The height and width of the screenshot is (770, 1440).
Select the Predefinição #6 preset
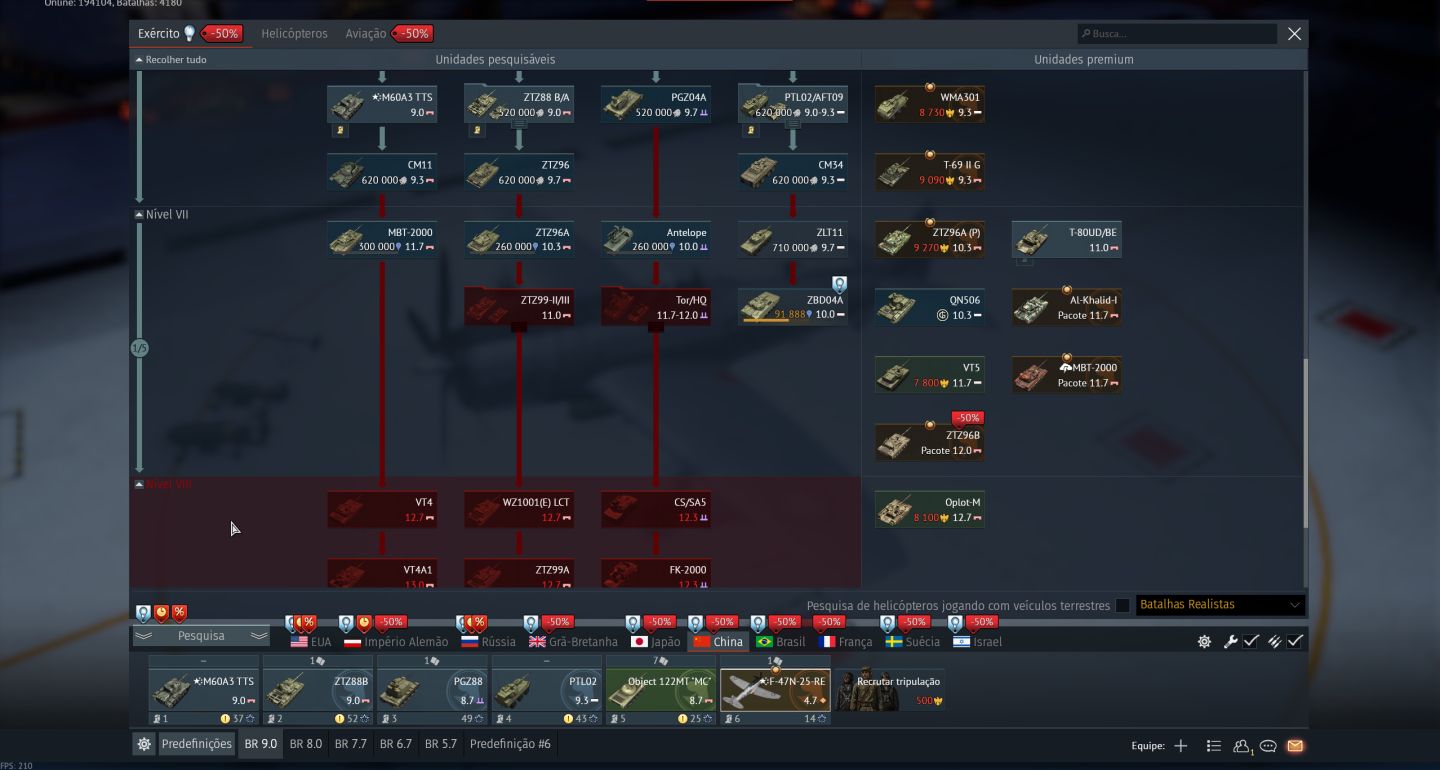[510, 744]
